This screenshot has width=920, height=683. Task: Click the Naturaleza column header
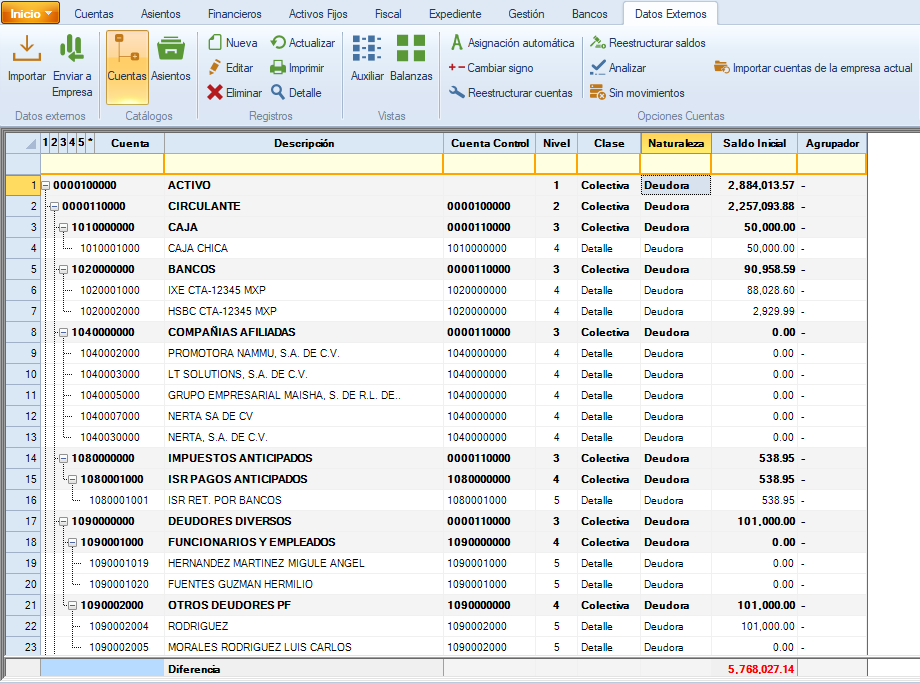coord(676,143)
